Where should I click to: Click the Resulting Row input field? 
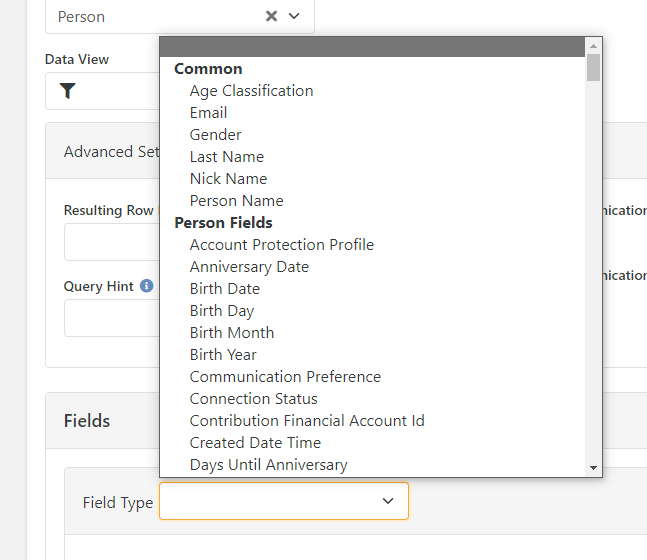tap(112, 242)
